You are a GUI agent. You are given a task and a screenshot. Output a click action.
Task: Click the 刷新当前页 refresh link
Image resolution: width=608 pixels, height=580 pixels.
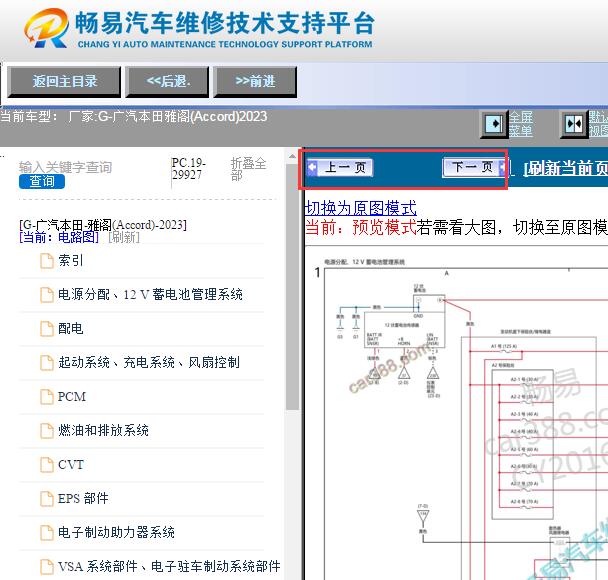(x=565, y=168)
